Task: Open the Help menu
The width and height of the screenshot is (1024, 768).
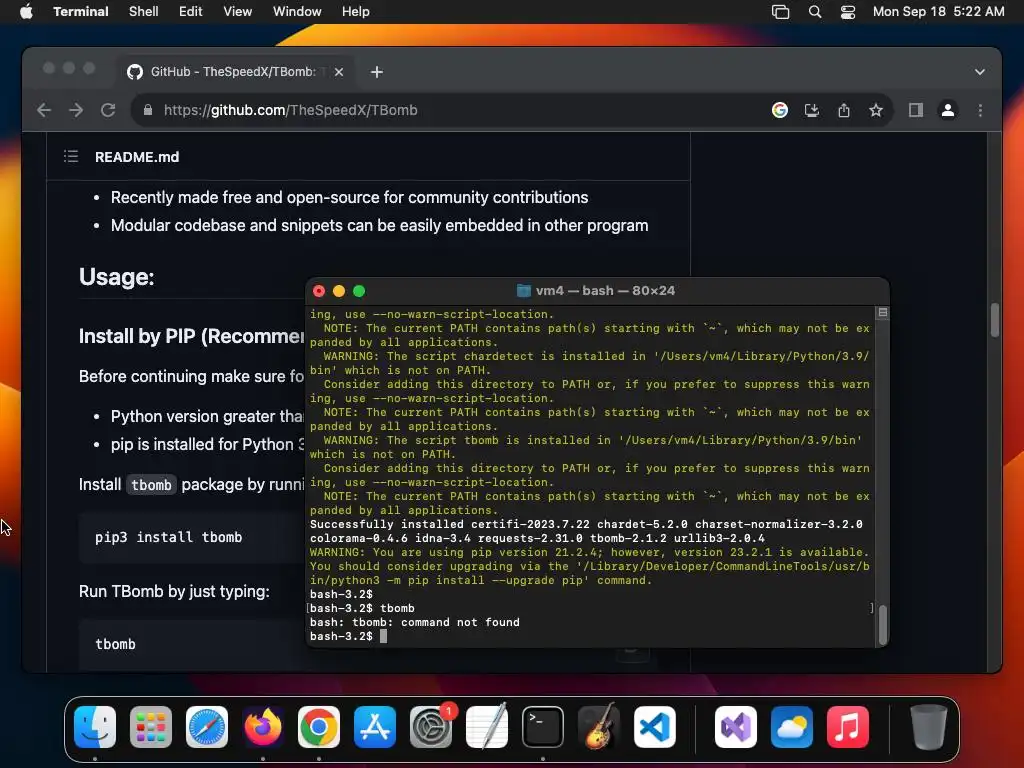Action: tap(355, 12)
